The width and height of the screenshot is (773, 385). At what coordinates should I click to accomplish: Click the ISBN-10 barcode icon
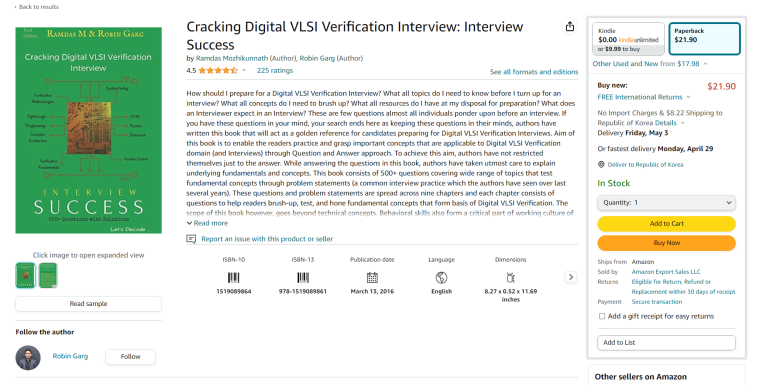(x=234, y=278)
